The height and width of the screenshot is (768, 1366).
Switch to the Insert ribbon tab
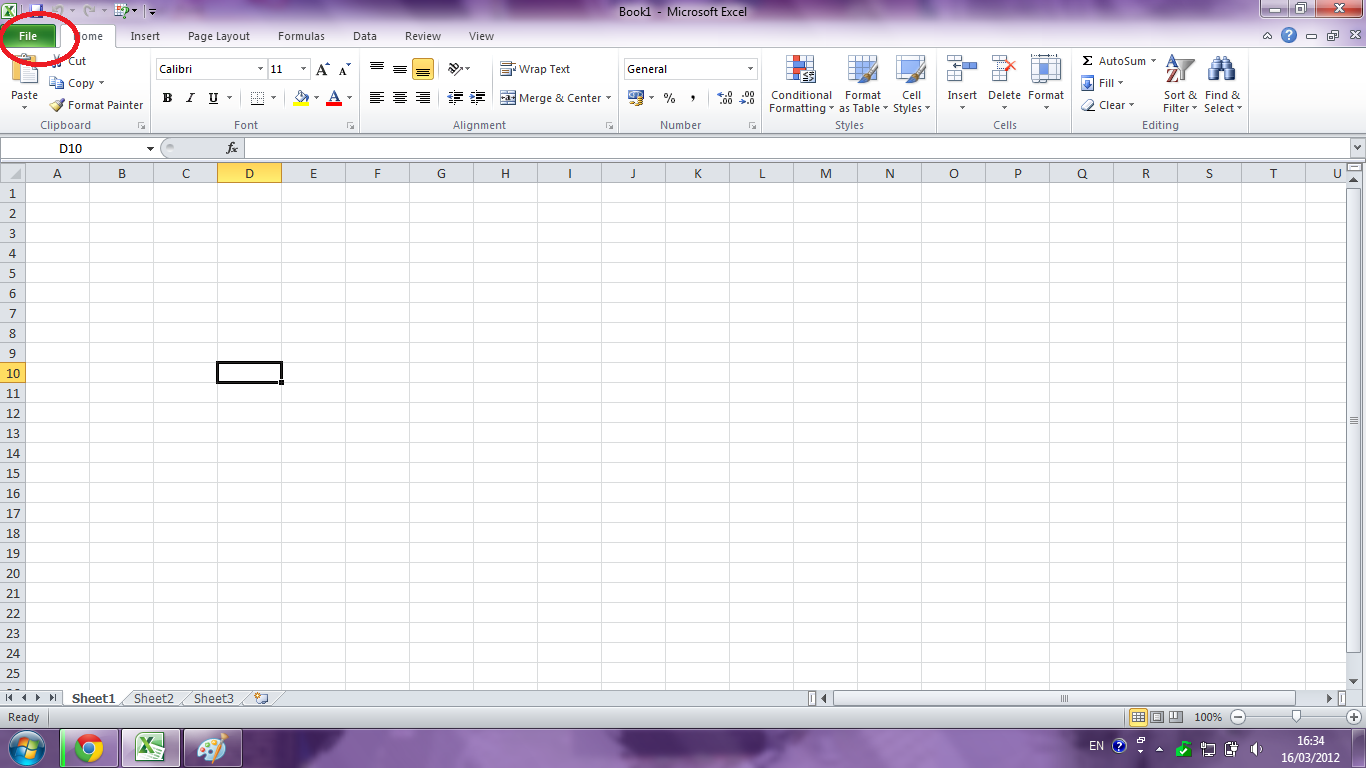pos(145,36)
